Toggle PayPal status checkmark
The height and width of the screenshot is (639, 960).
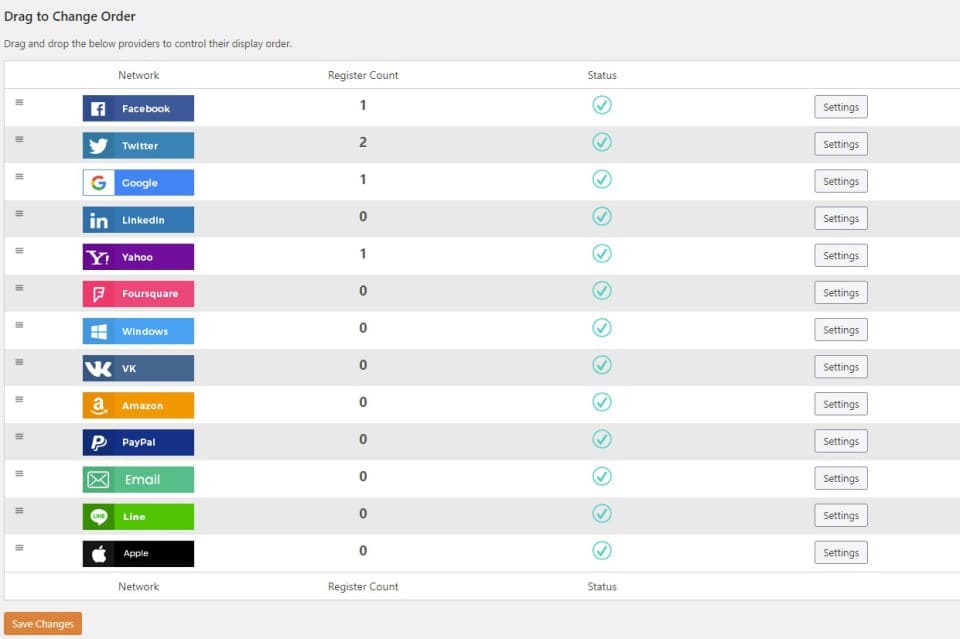click(x=602, y=439)
